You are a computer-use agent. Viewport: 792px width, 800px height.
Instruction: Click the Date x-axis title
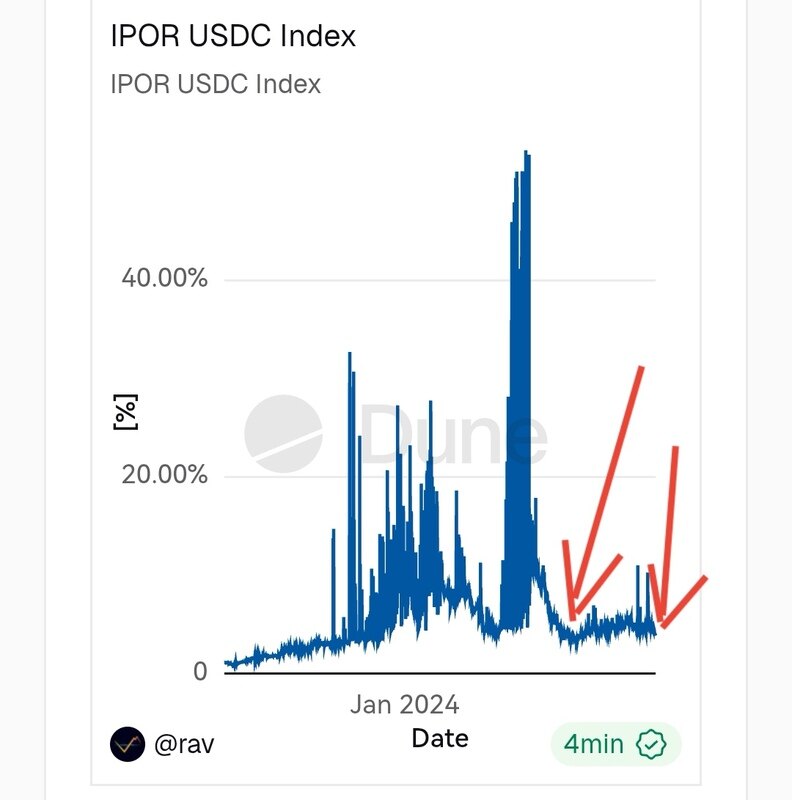(440, 738)
